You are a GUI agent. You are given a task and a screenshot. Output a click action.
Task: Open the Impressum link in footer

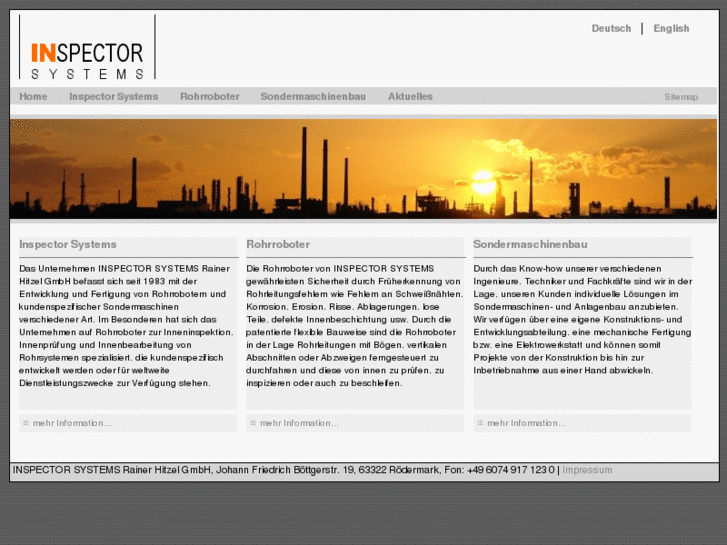(587, 470)
